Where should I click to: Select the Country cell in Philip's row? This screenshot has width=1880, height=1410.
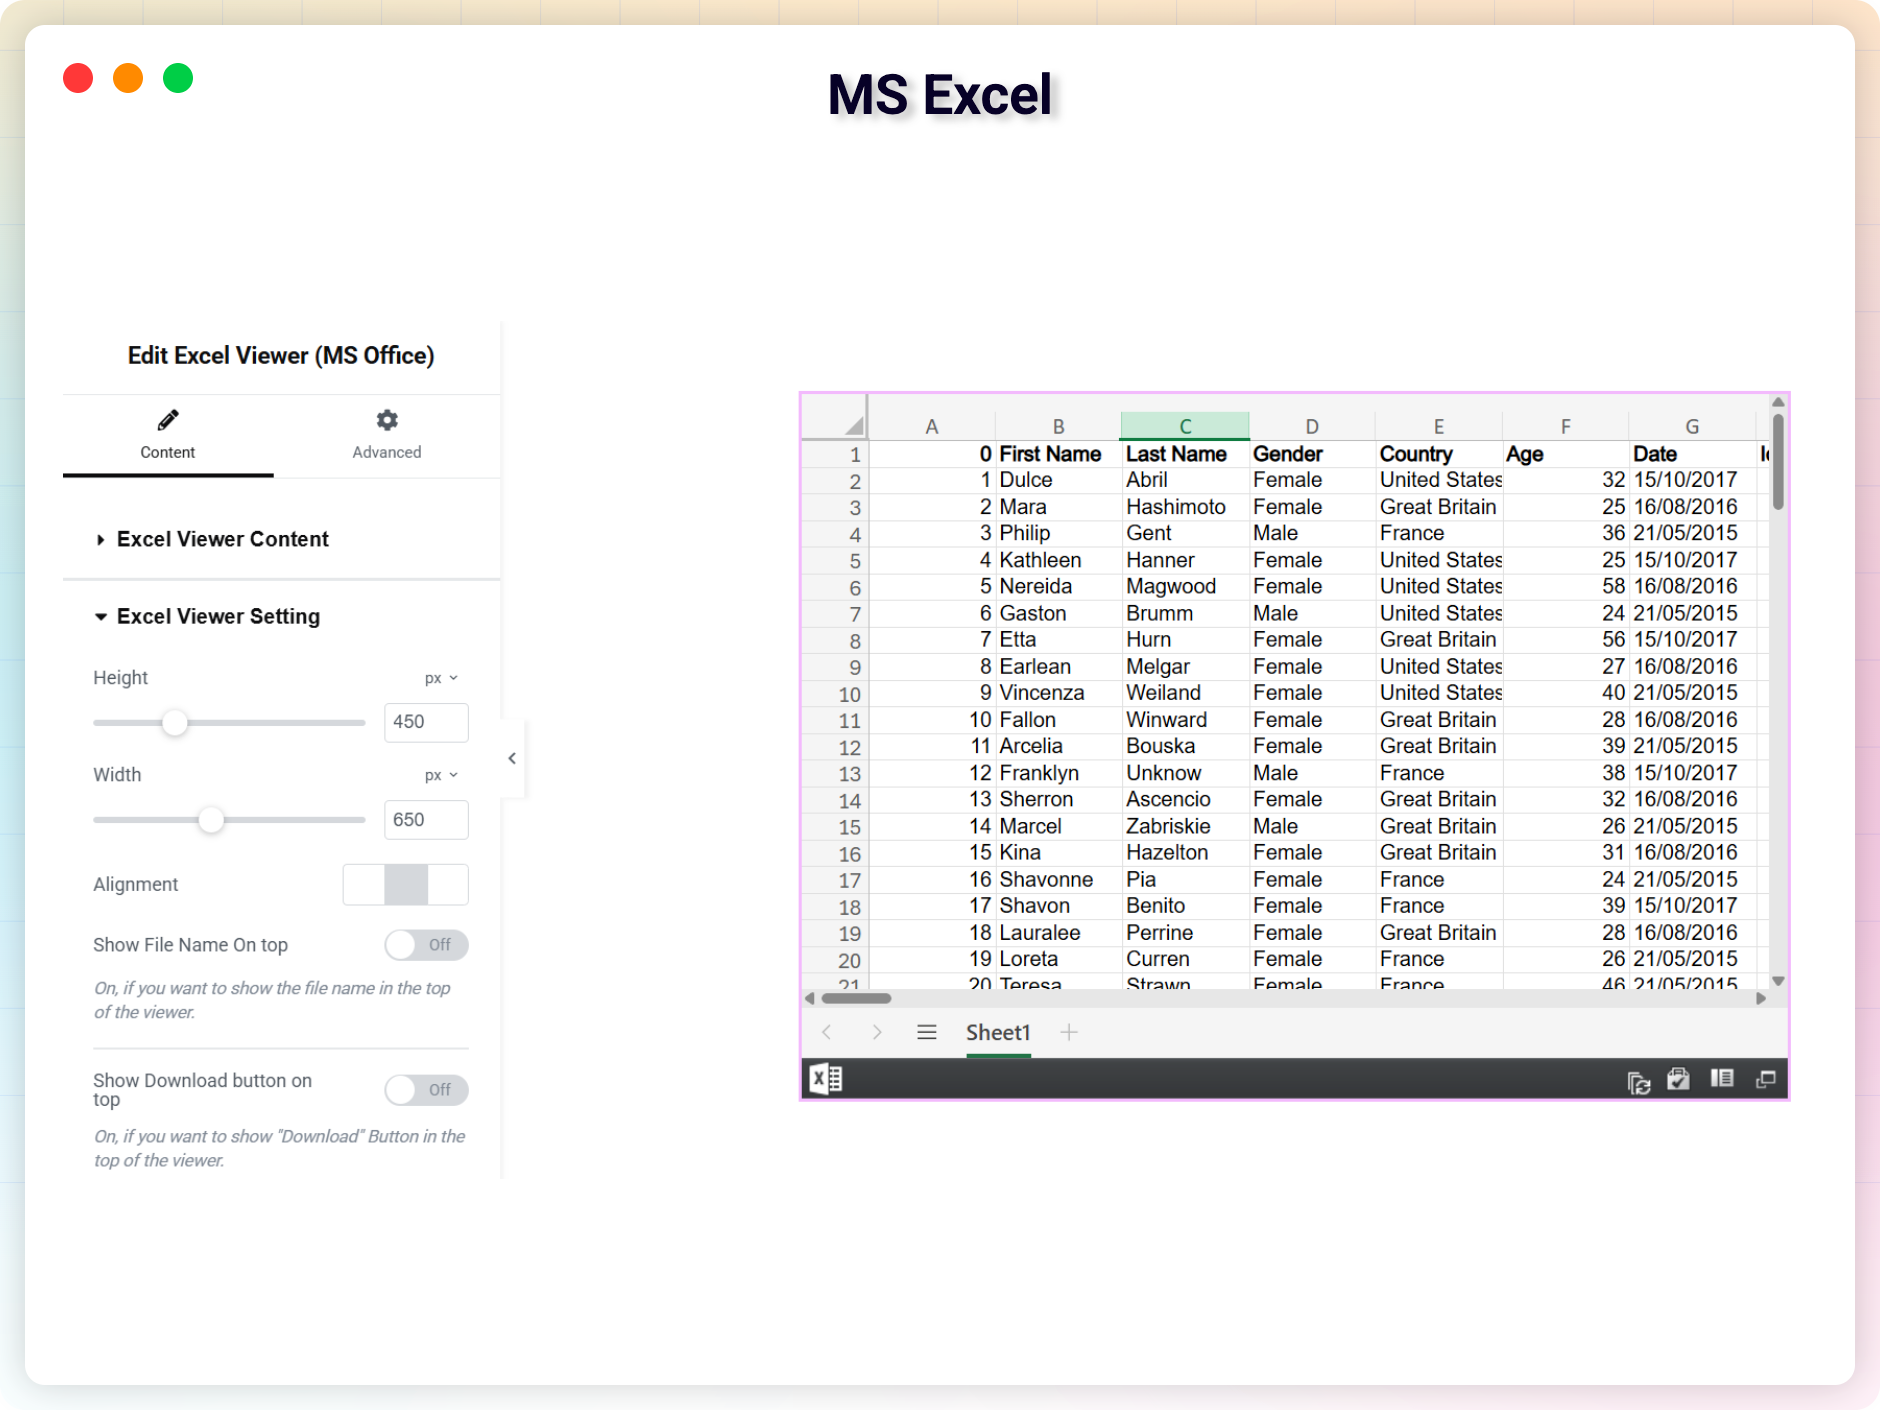1439,533
